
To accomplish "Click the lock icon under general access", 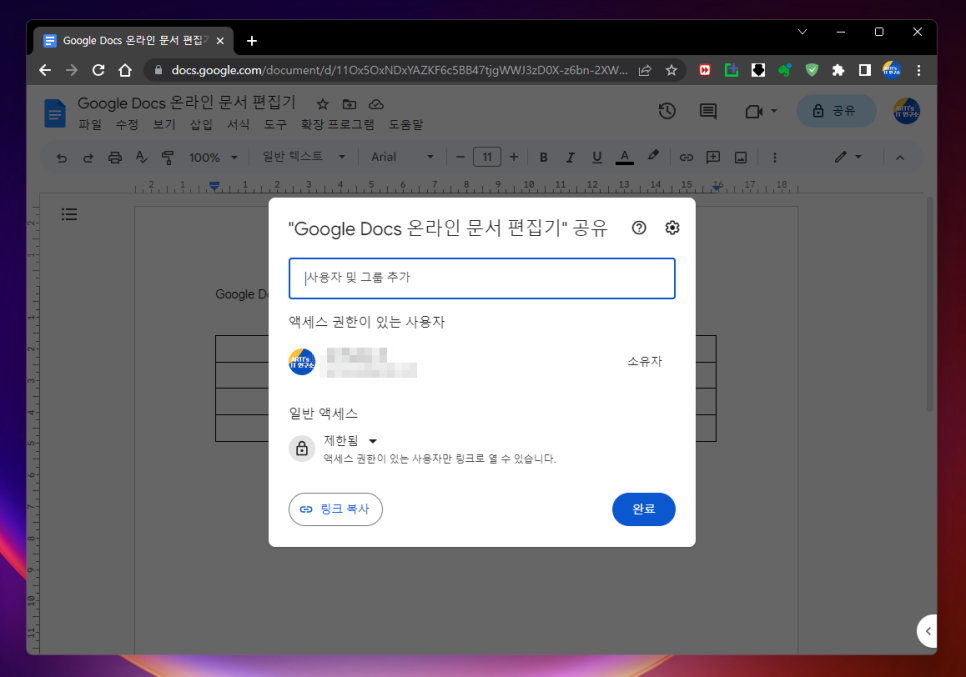I will click(302, 448).
